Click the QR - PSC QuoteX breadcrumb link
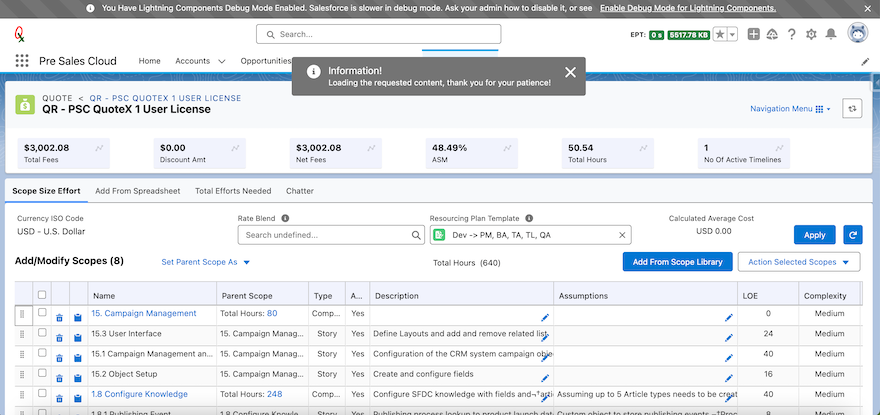Screen dimensions: 880x415 165,98
